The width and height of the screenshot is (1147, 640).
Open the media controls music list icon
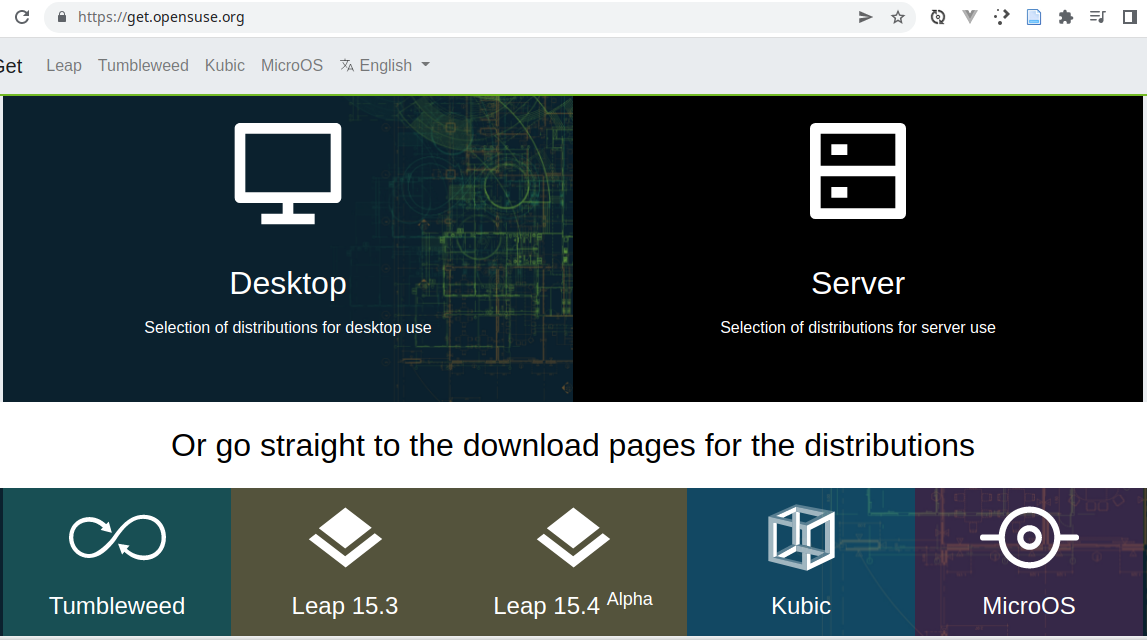1097,17
